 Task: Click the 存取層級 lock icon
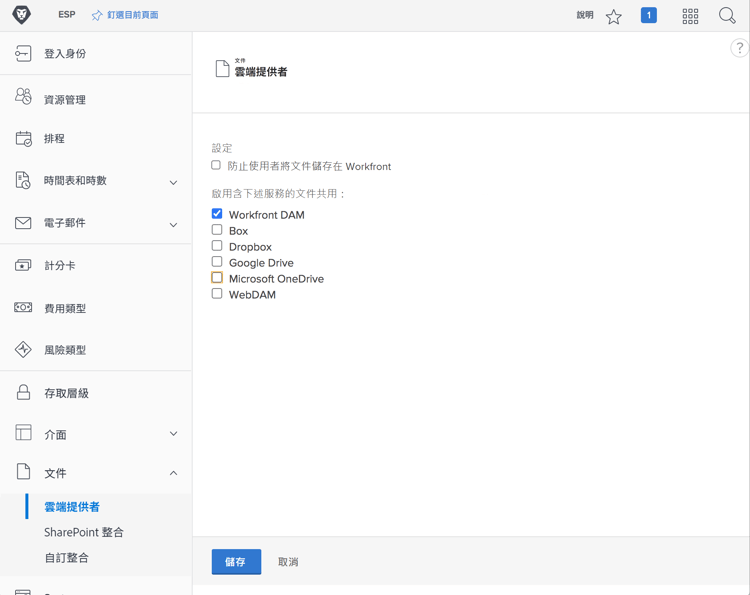pyautogui.click(x=23, y=392)
